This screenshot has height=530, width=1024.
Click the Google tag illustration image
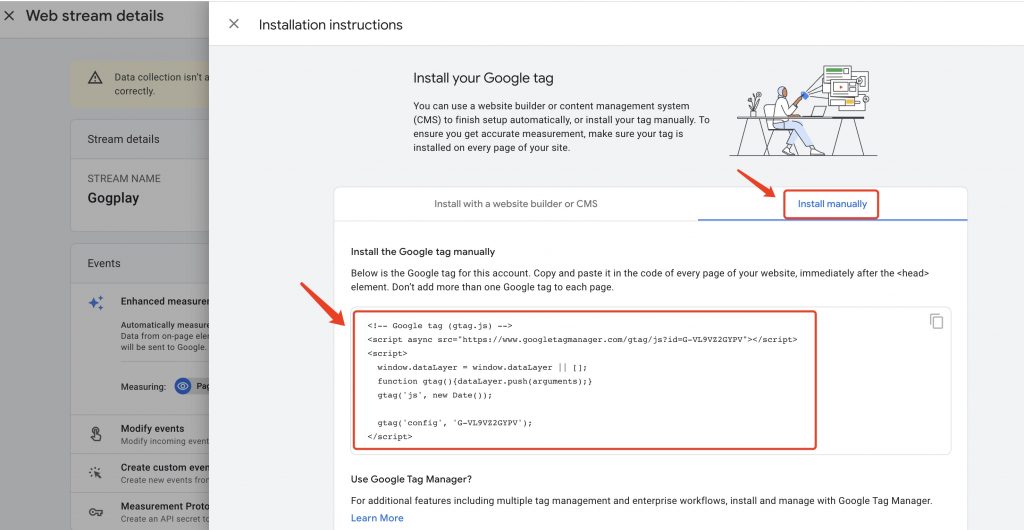click(804, 110)
